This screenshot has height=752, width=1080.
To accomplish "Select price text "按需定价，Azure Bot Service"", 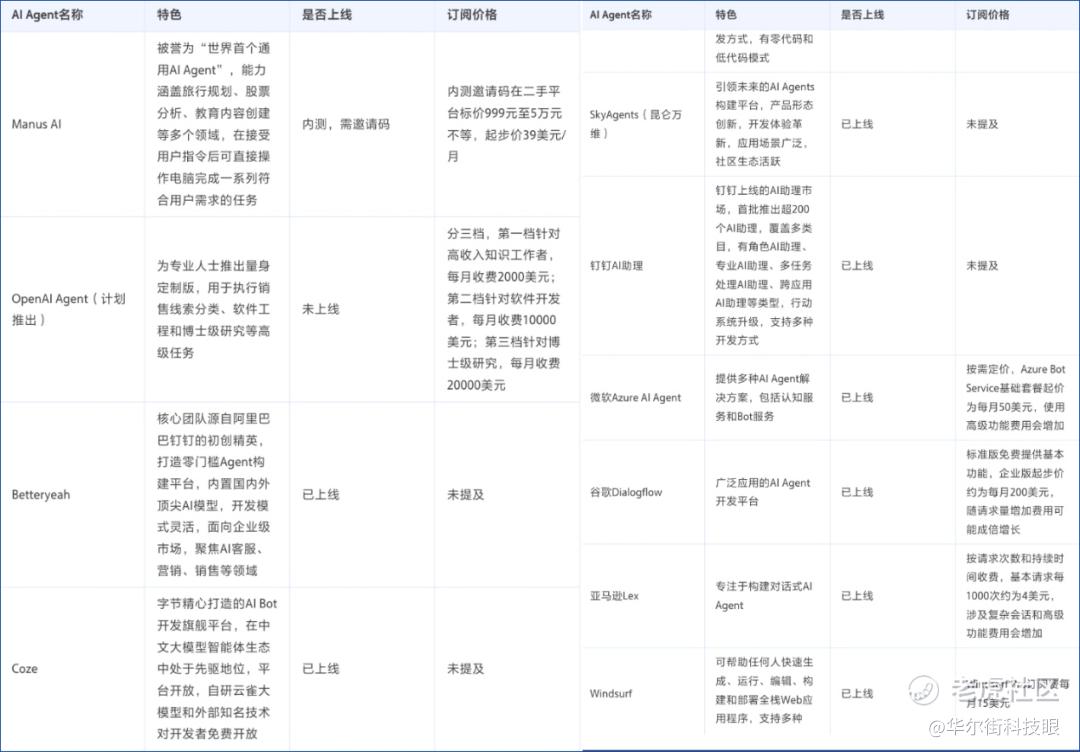I will click(1015, 378).
